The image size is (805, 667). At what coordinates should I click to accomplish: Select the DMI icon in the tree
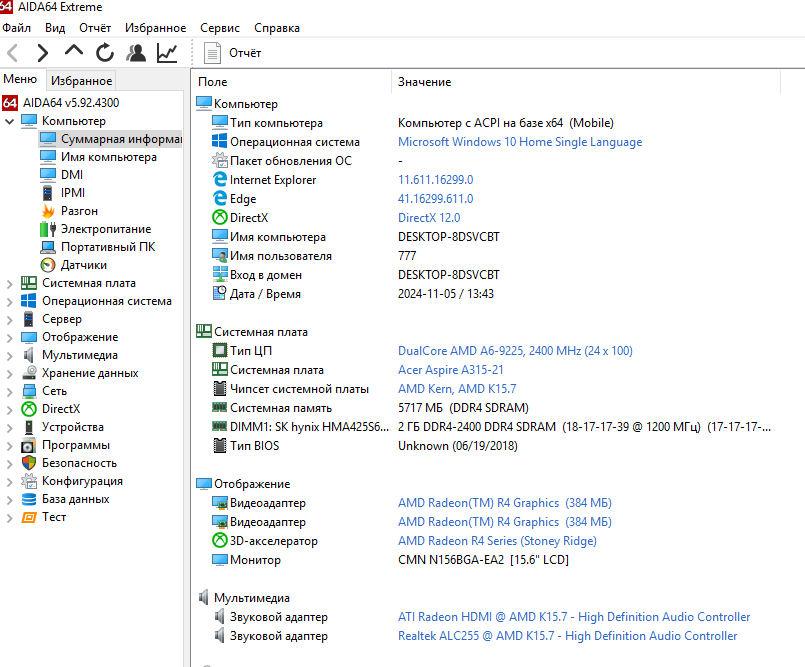pos(48,175)
